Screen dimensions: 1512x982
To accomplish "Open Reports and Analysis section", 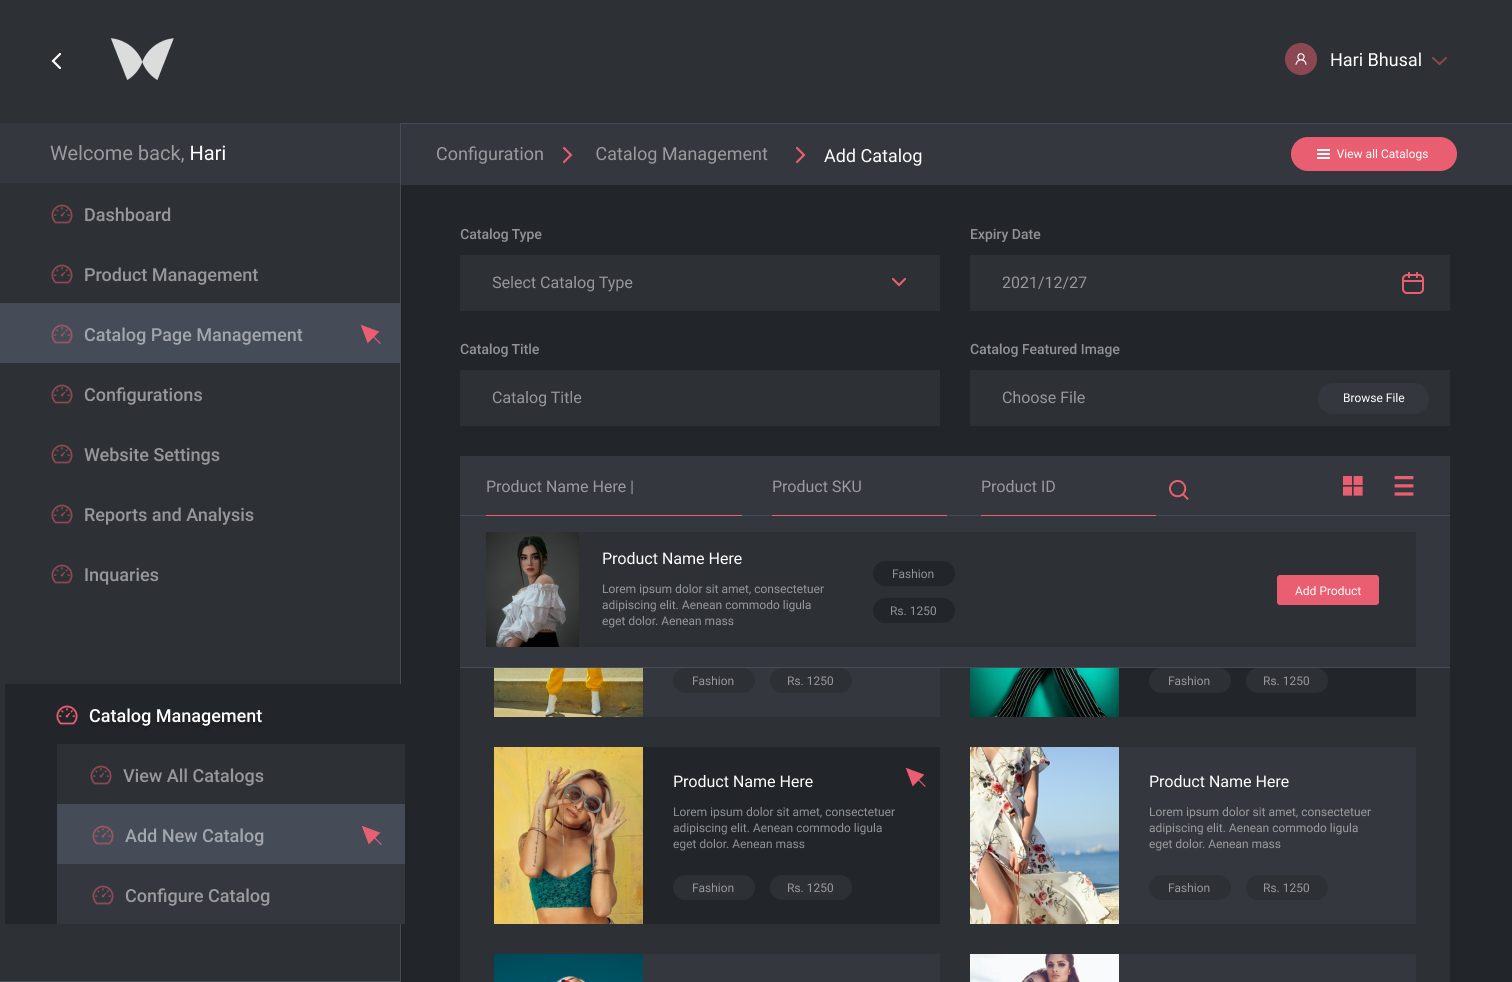I will (168, 515).
